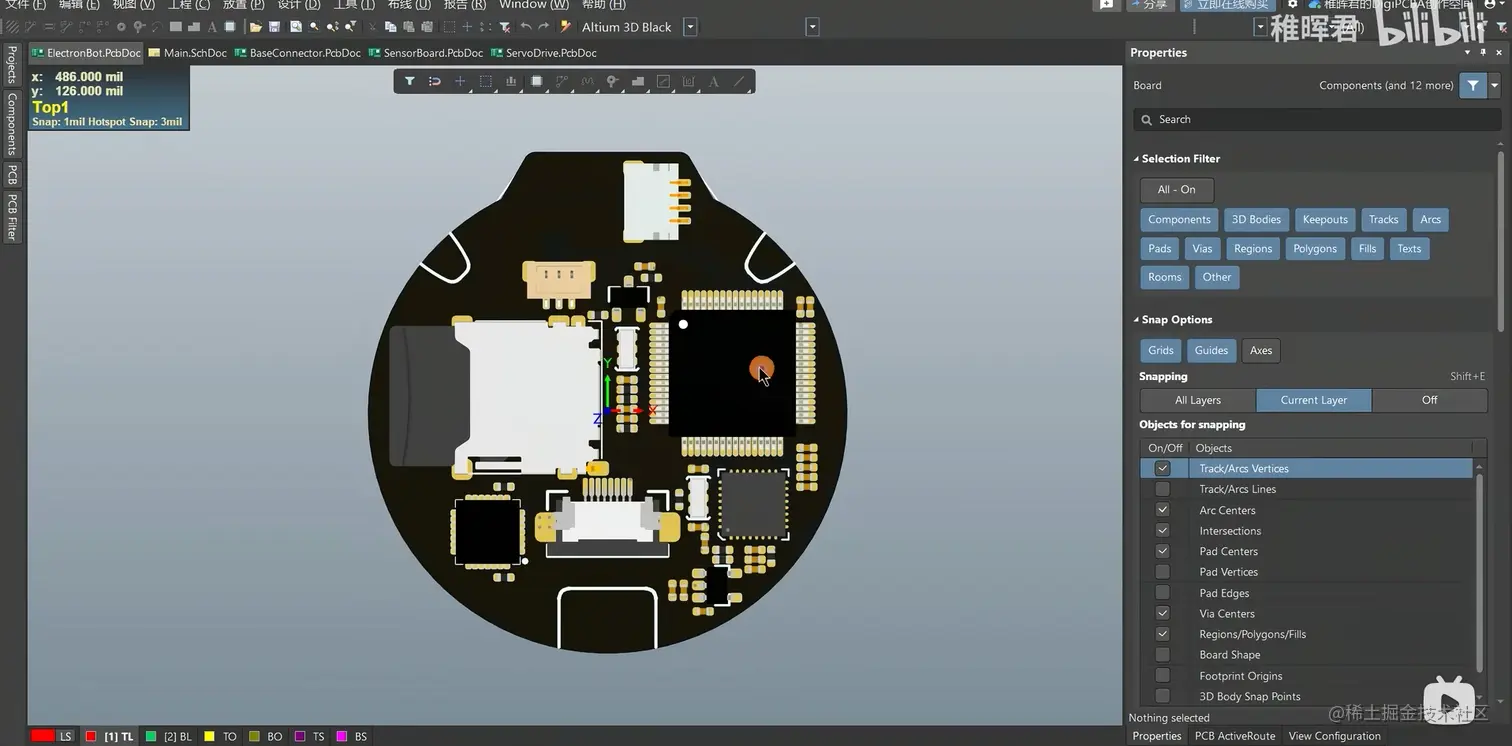Image resolution: width=1512 pixels, height=746 pixels.
Task: Collapse the Snap Options section
Action: [1136, 320]
